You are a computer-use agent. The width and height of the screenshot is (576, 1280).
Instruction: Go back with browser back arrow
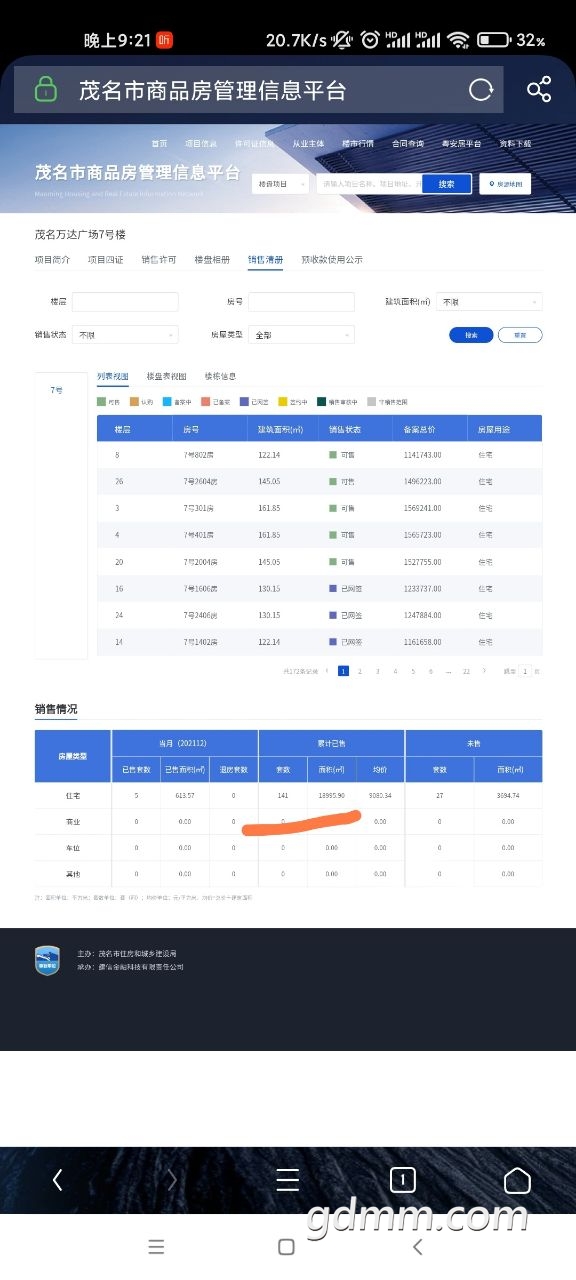pos(57,1180)
